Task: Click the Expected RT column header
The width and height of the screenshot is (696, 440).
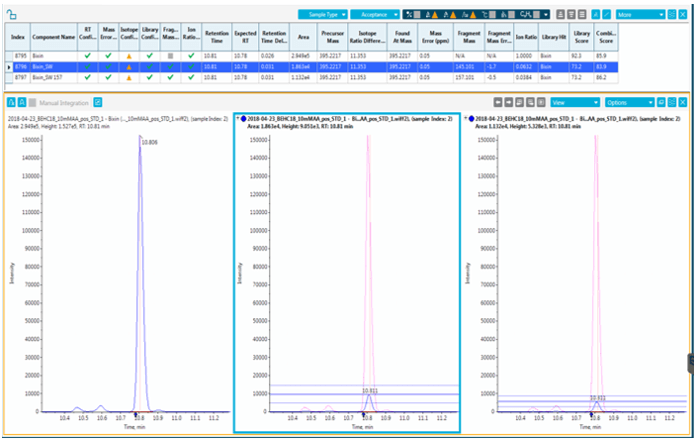Action: 245,37
